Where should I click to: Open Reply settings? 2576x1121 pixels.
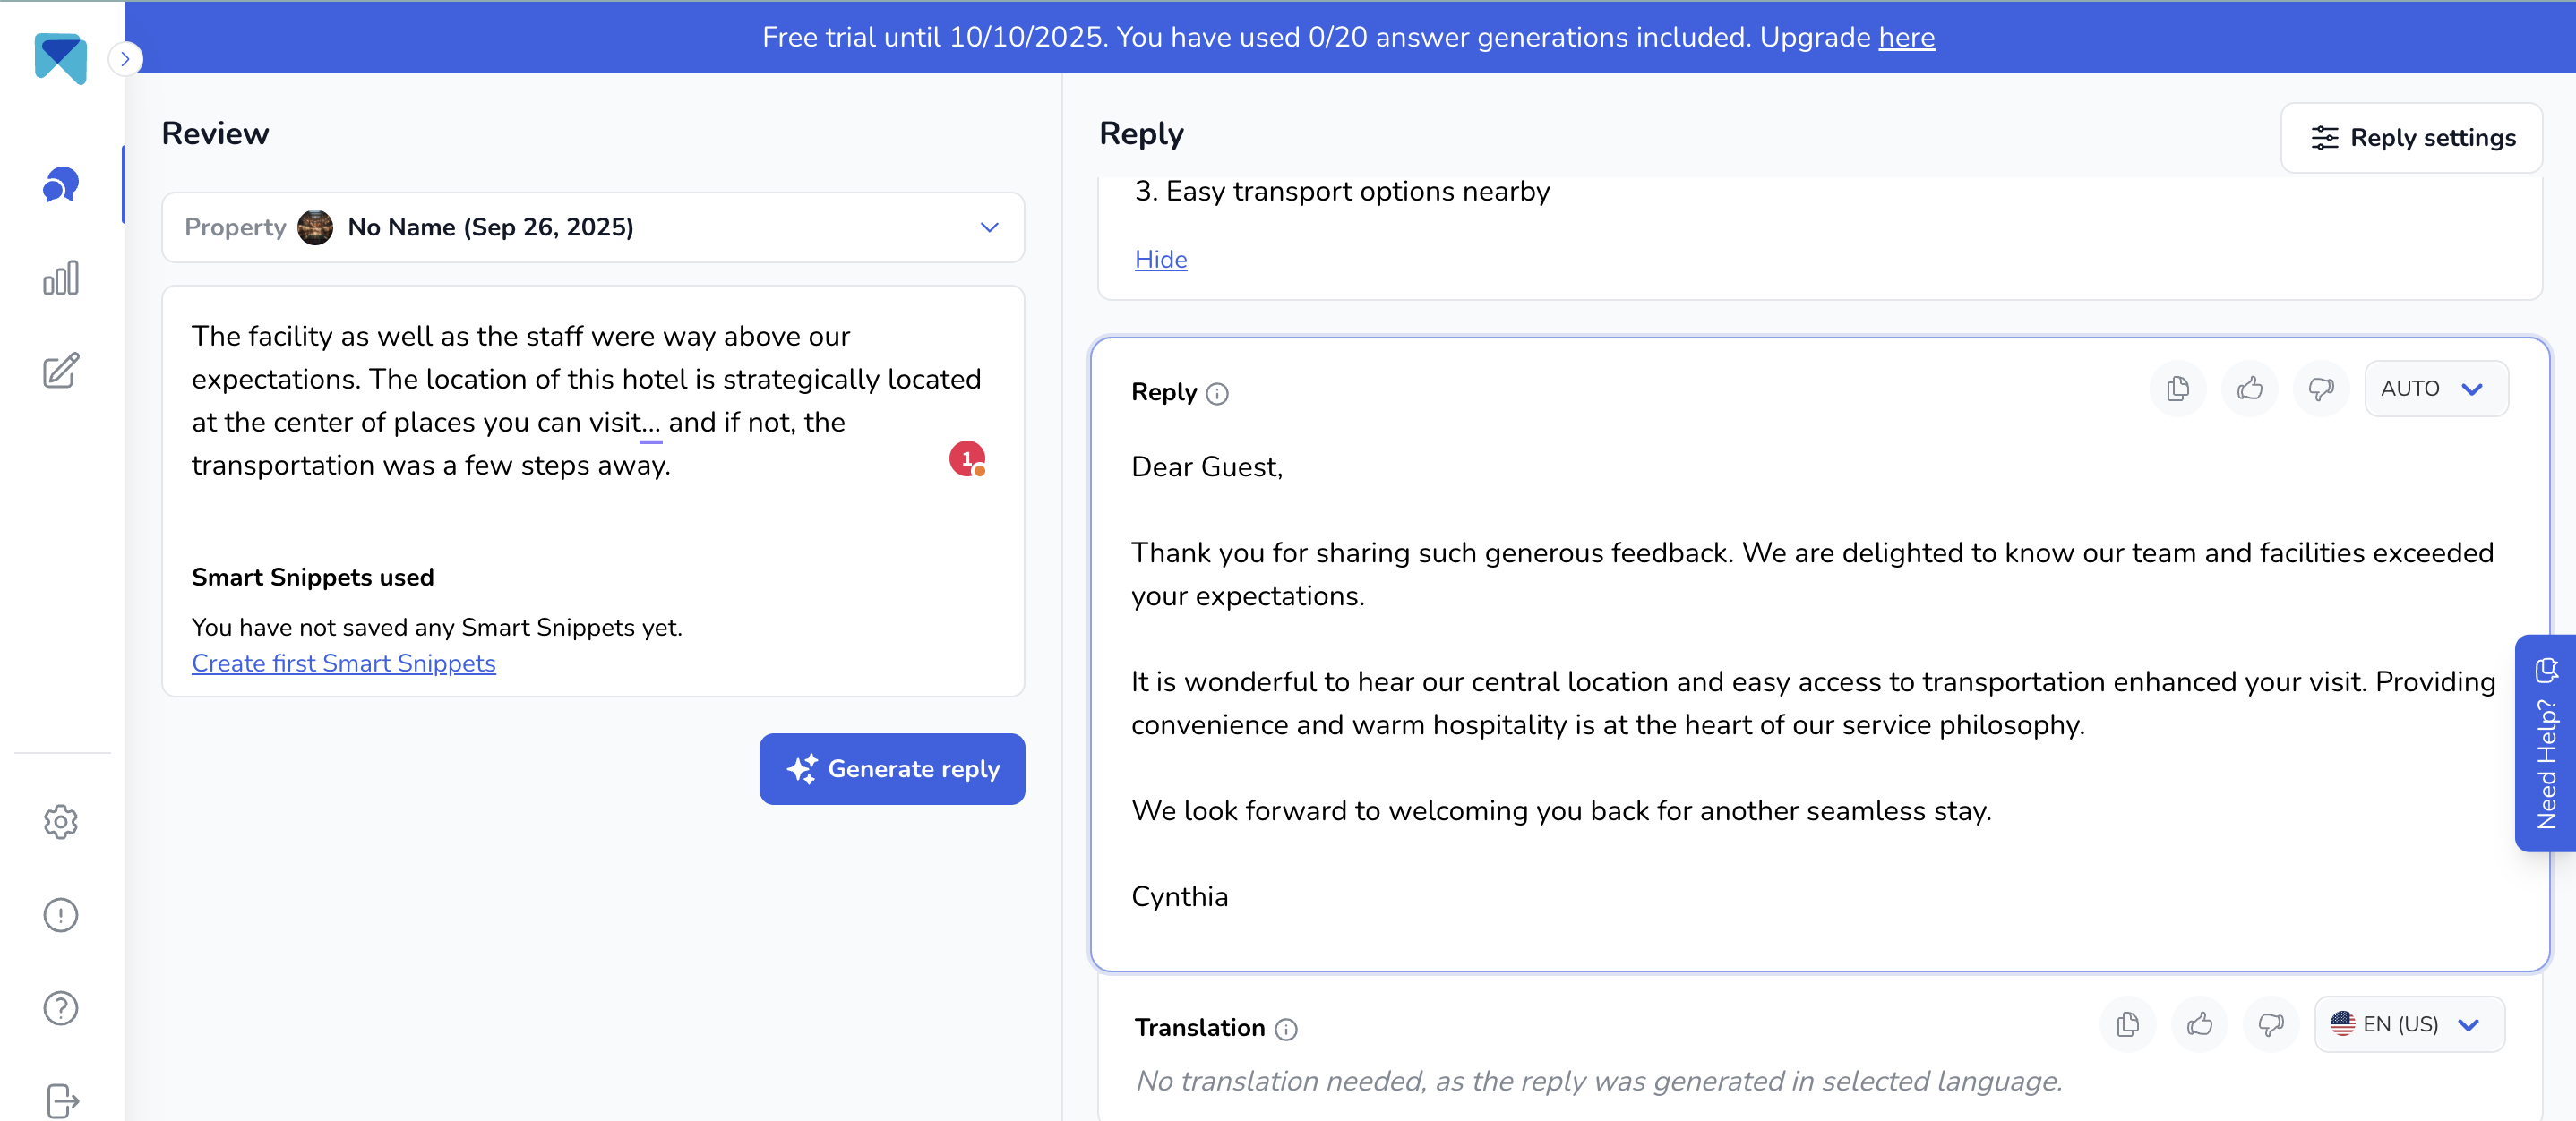tap(2412, 138)
